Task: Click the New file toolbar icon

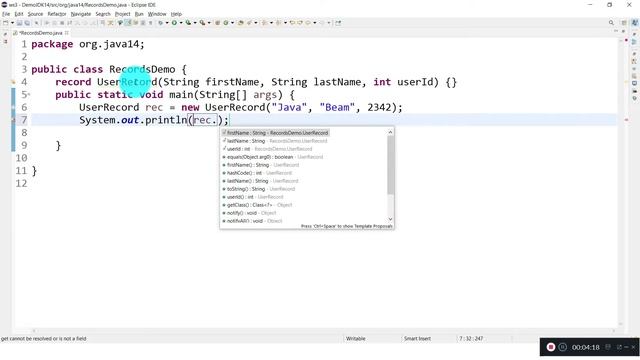Action: point(6,23)
